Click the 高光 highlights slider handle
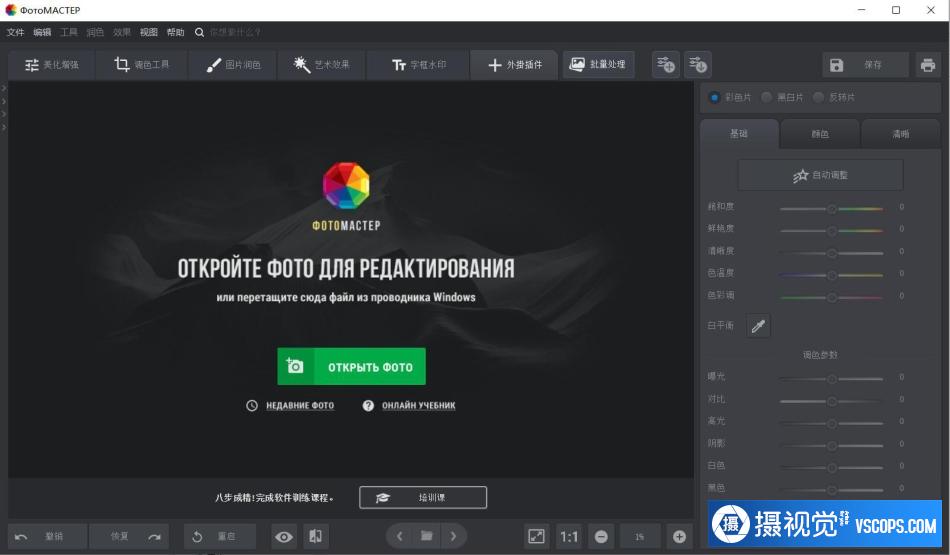Image resolution: width=950 pixels, height=555 pixels. (832, 423)
